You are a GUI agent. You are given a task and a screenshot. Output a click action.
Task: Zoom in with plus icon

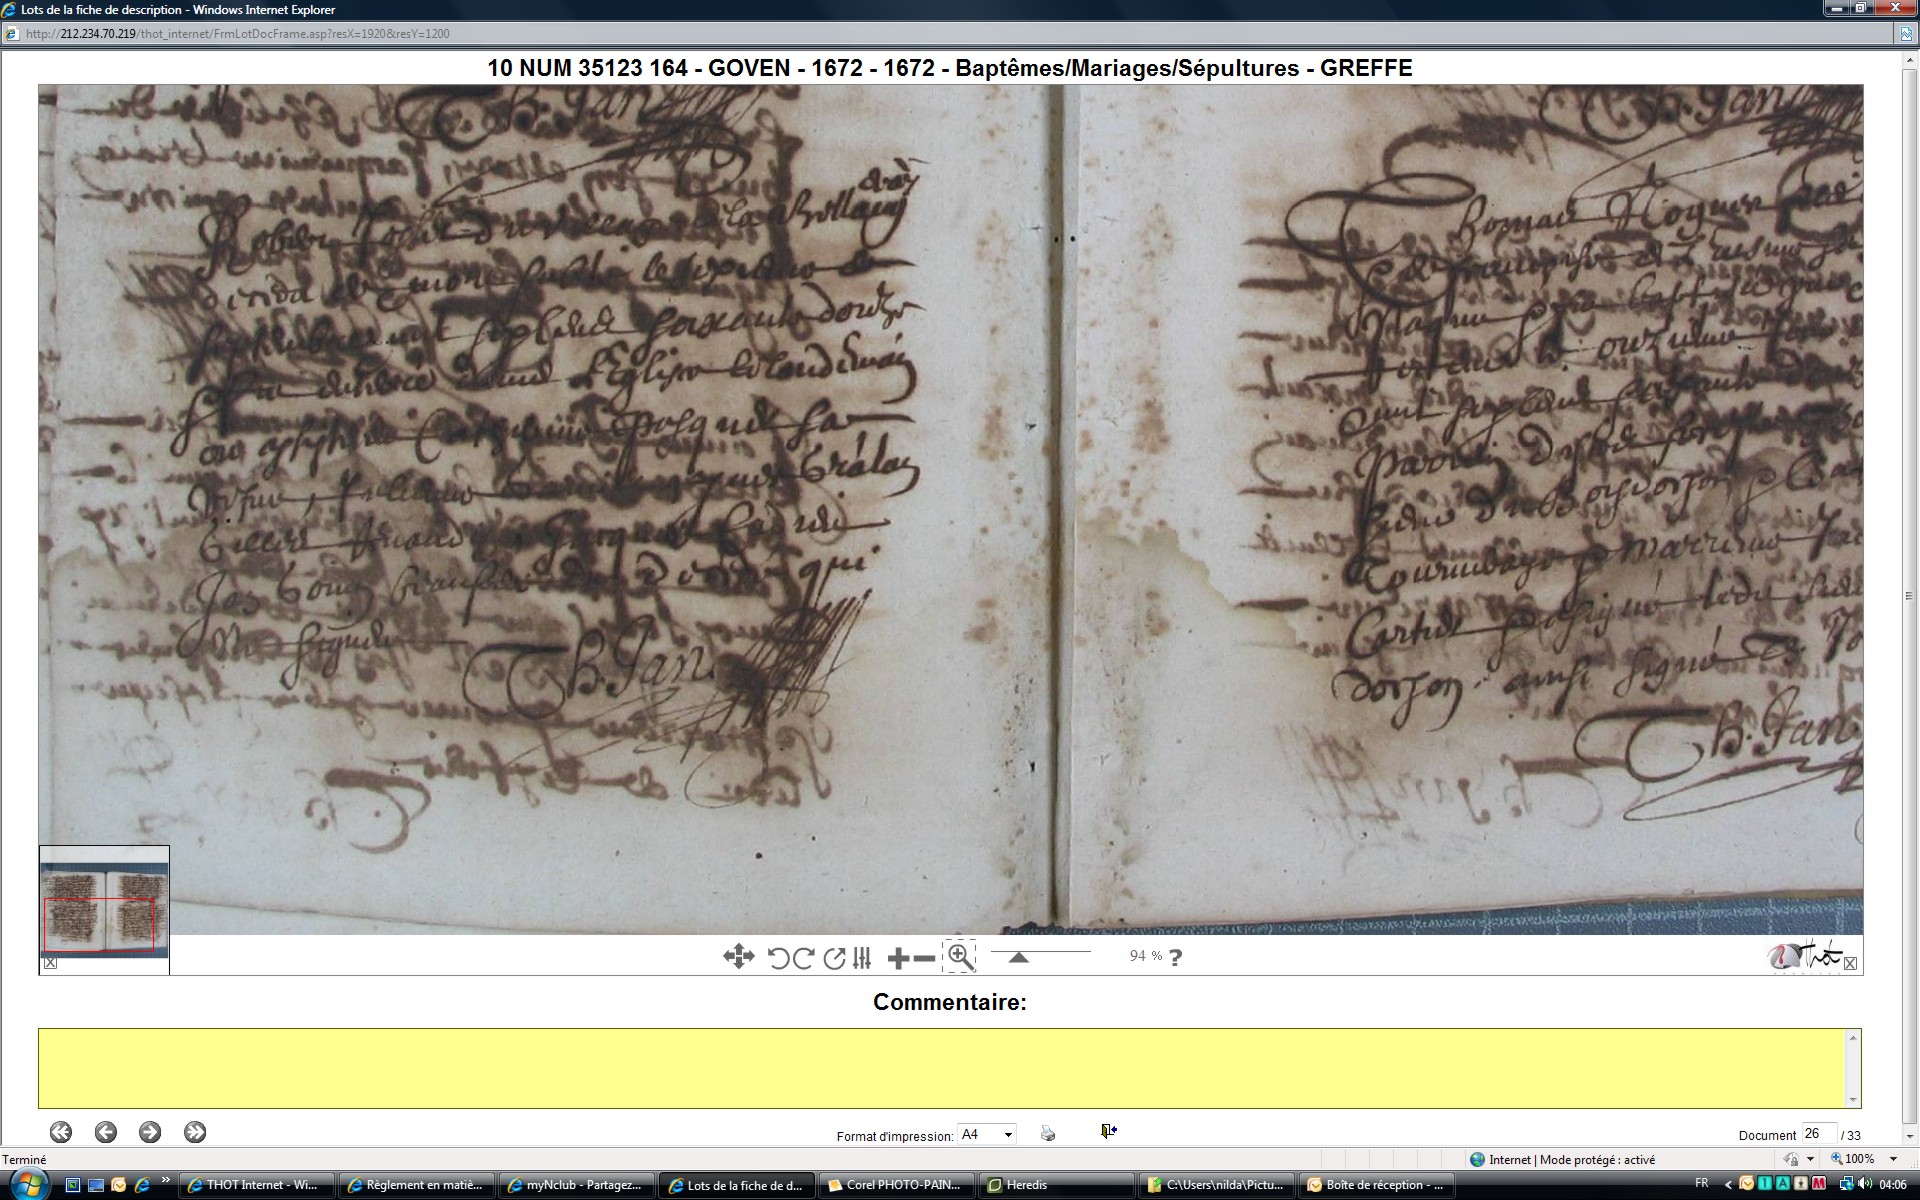[x=898, y=958]
